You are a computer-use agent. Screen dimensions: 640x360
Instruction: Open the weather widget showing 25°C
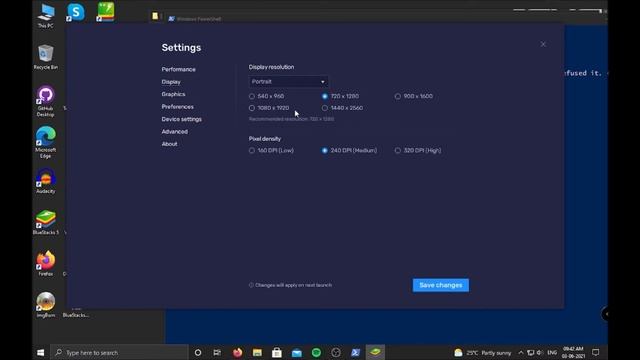[x=482, y=353]
